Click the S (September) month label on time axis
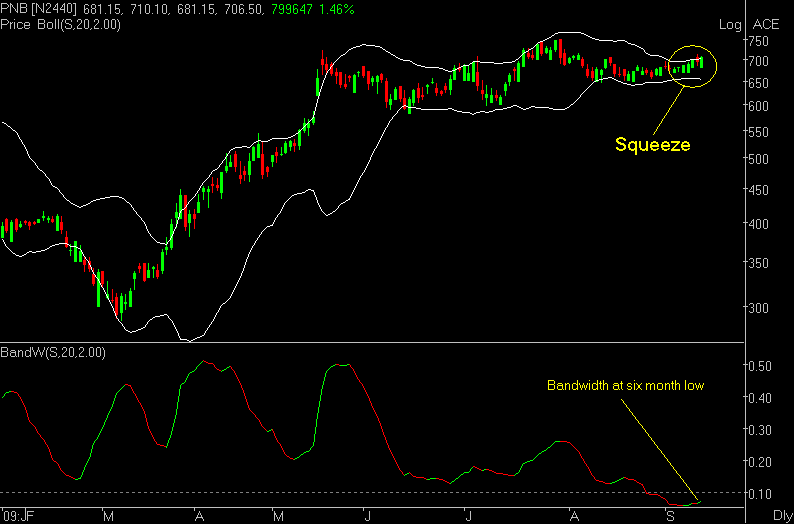 point(670,516)
